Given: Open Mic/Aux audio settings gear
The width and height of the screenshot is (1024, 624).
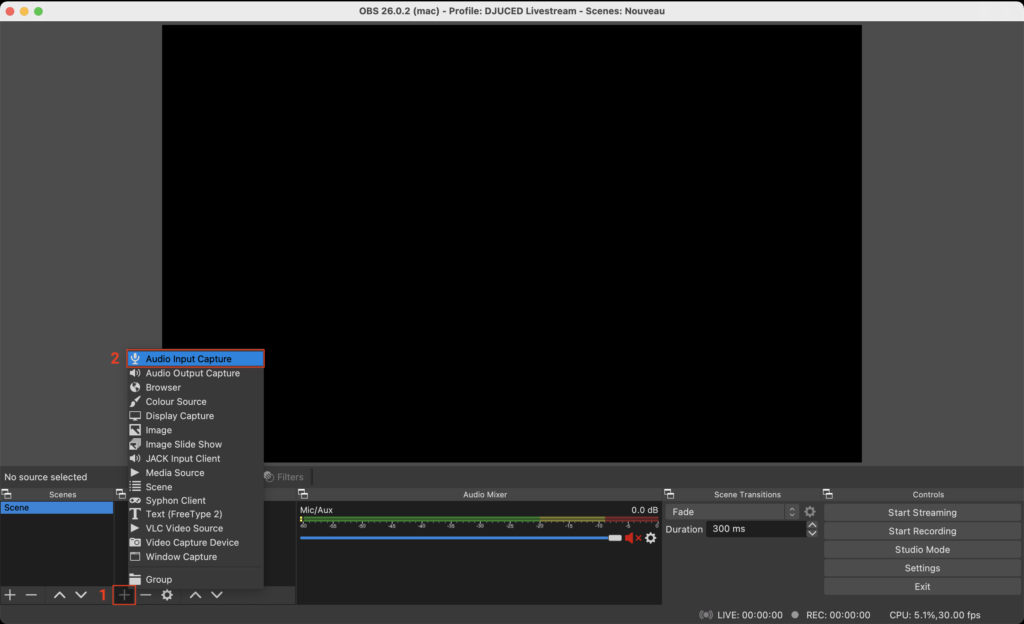Looking at the screenshot, I should pyautogui.click(x=651, y=538).
